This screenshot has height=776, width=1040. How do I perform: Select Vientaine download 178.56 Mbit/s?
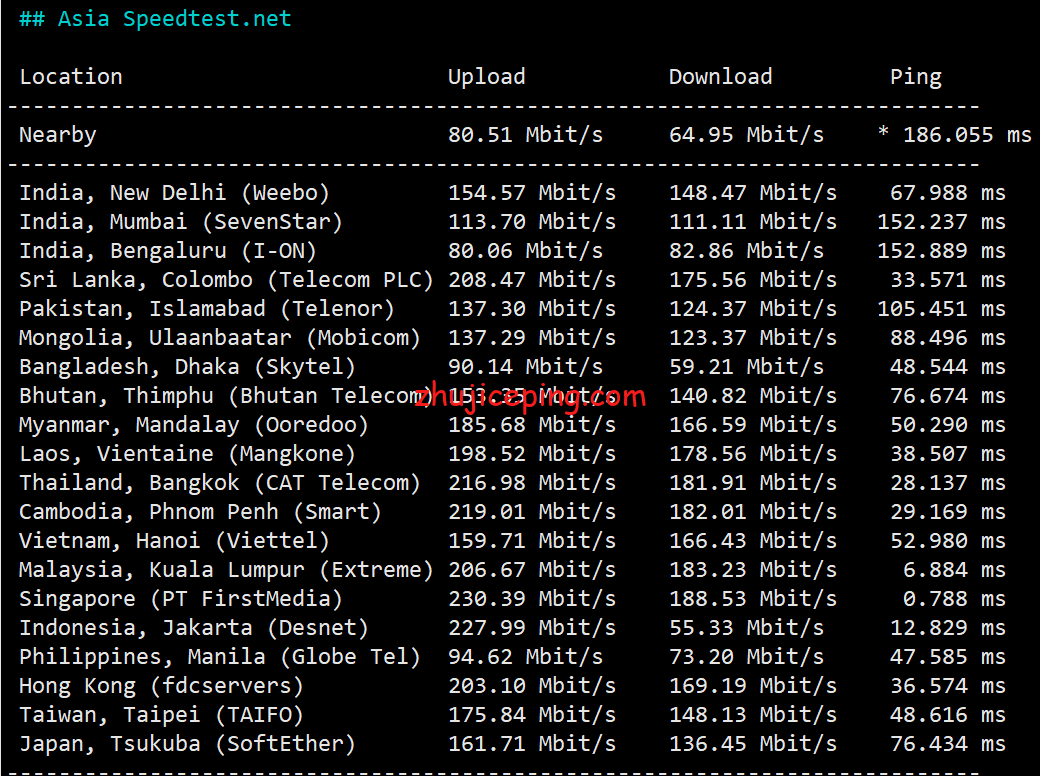(753, 454)
